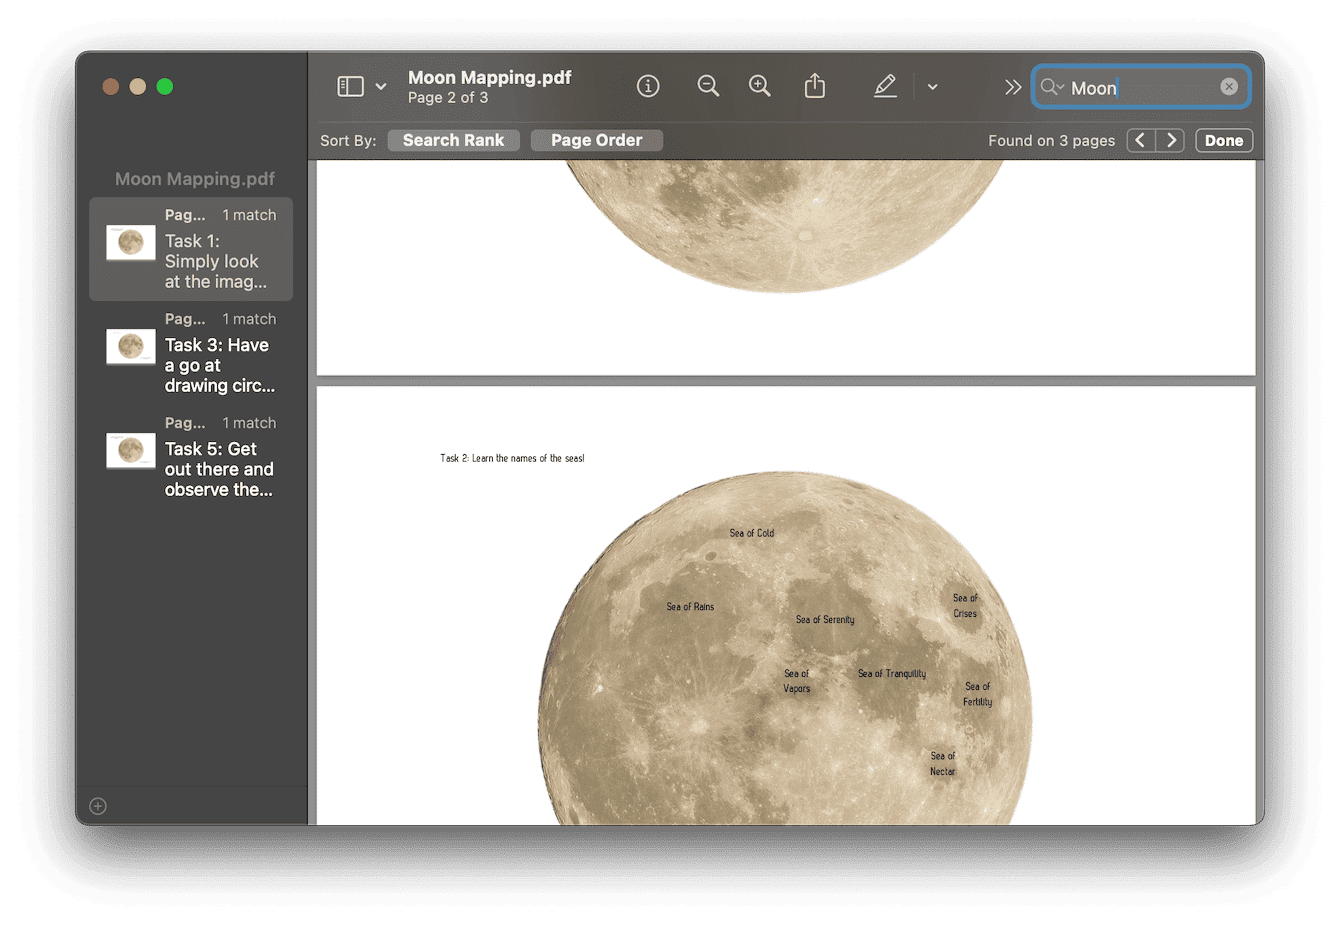Toggle the sidebar view
Viewport: 1340px width, 925px height.
click(x=348, y=86)
